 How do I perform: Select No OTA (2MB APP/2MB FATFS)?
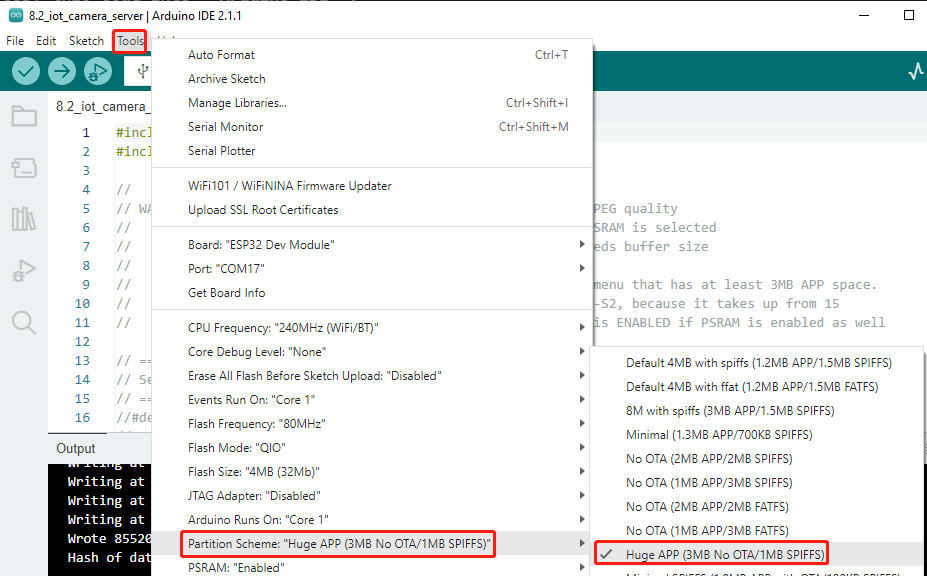(x=757, y=507)
